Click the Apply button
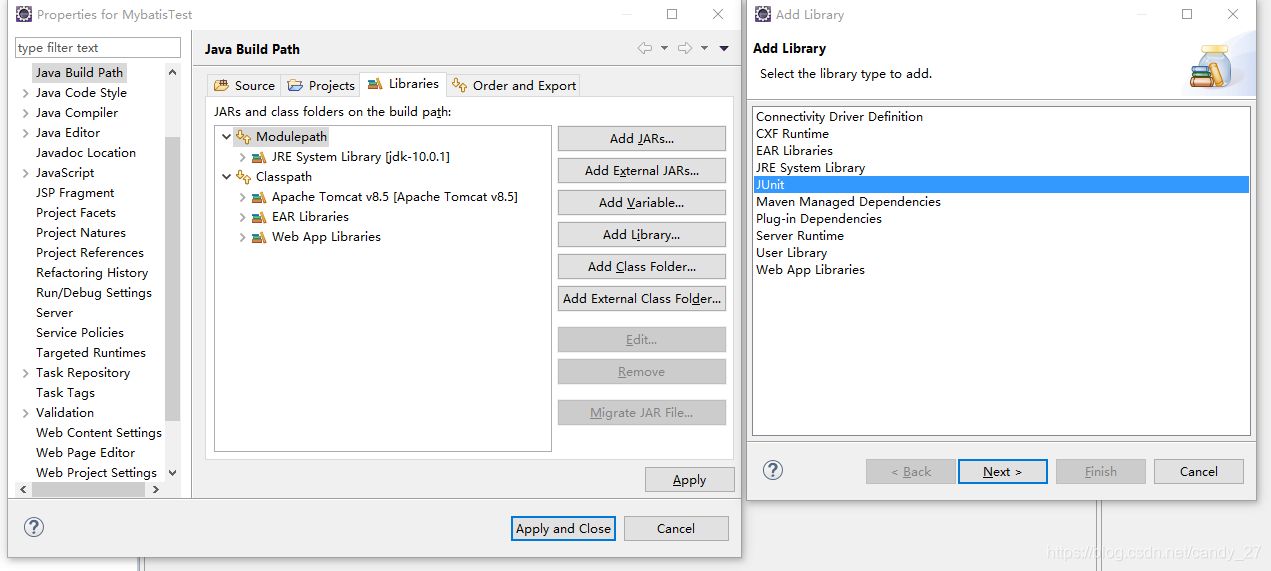1271x571 pixels. 690,480
